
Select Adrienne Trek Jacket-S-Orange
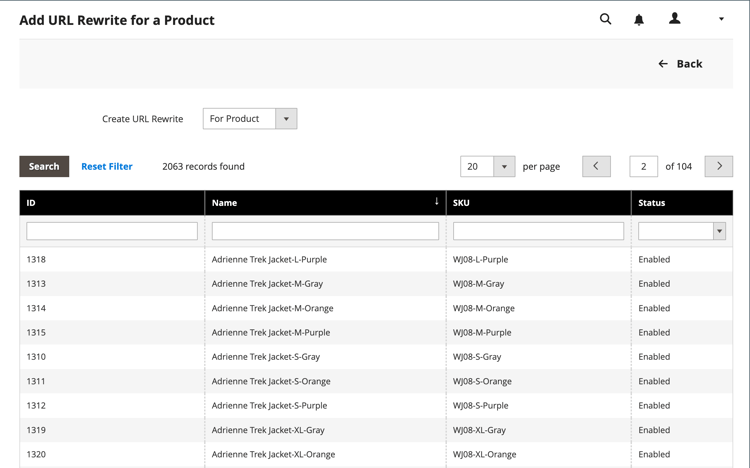271,381
